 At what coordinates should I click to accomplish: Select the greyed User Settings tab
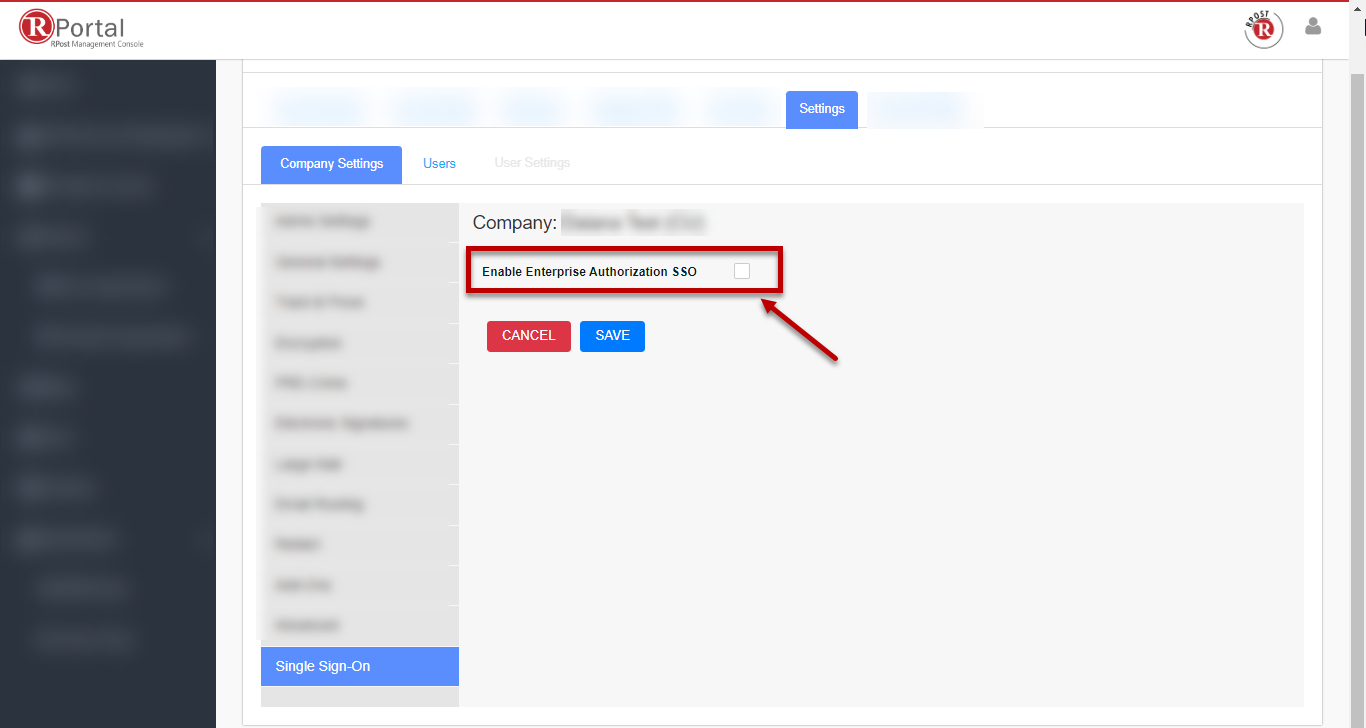point(532,163)
